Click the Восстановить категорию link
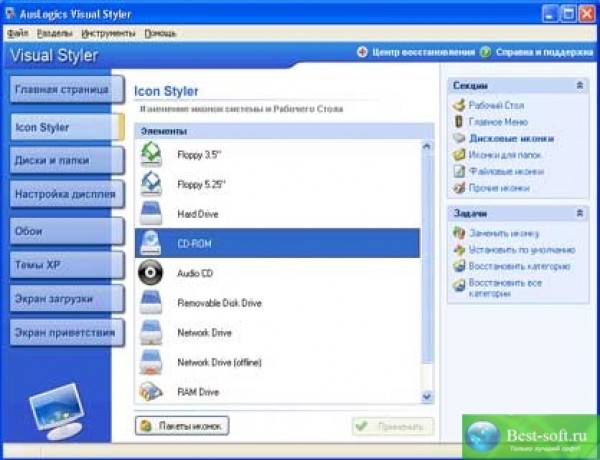 click(520, 266)
